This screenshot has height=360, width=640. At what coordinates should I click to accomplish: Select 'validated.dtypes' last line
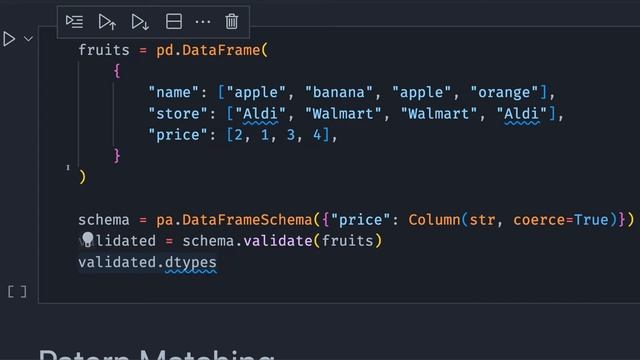147,262
